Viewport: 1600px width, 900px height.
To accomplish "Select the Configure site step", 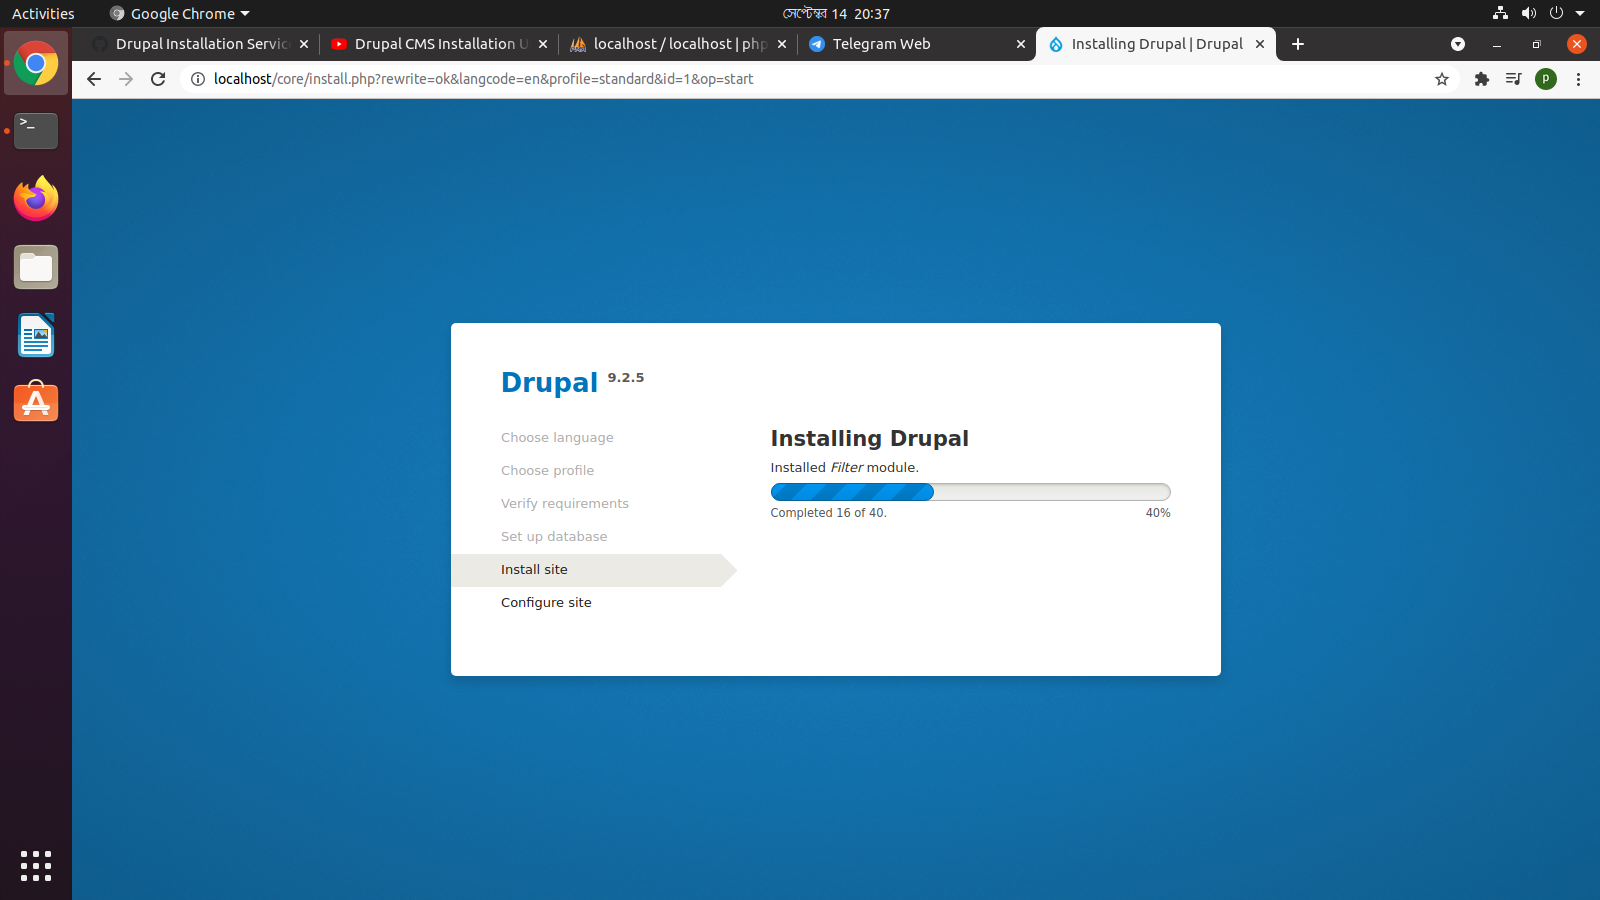I will pos(546,602).
